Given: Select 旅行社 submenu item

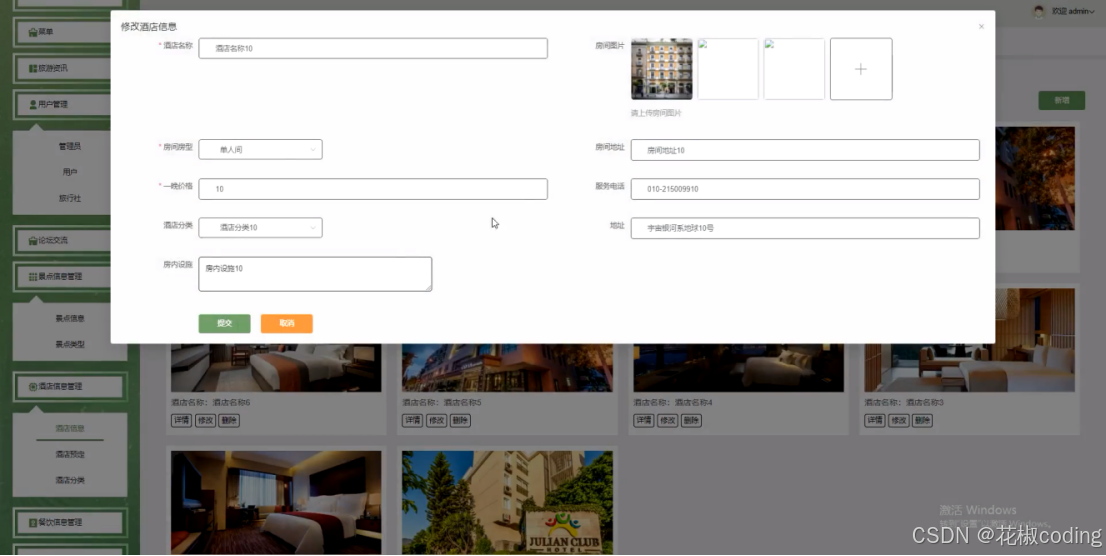Looking at the screenshot, I should [x=70, y=198].
